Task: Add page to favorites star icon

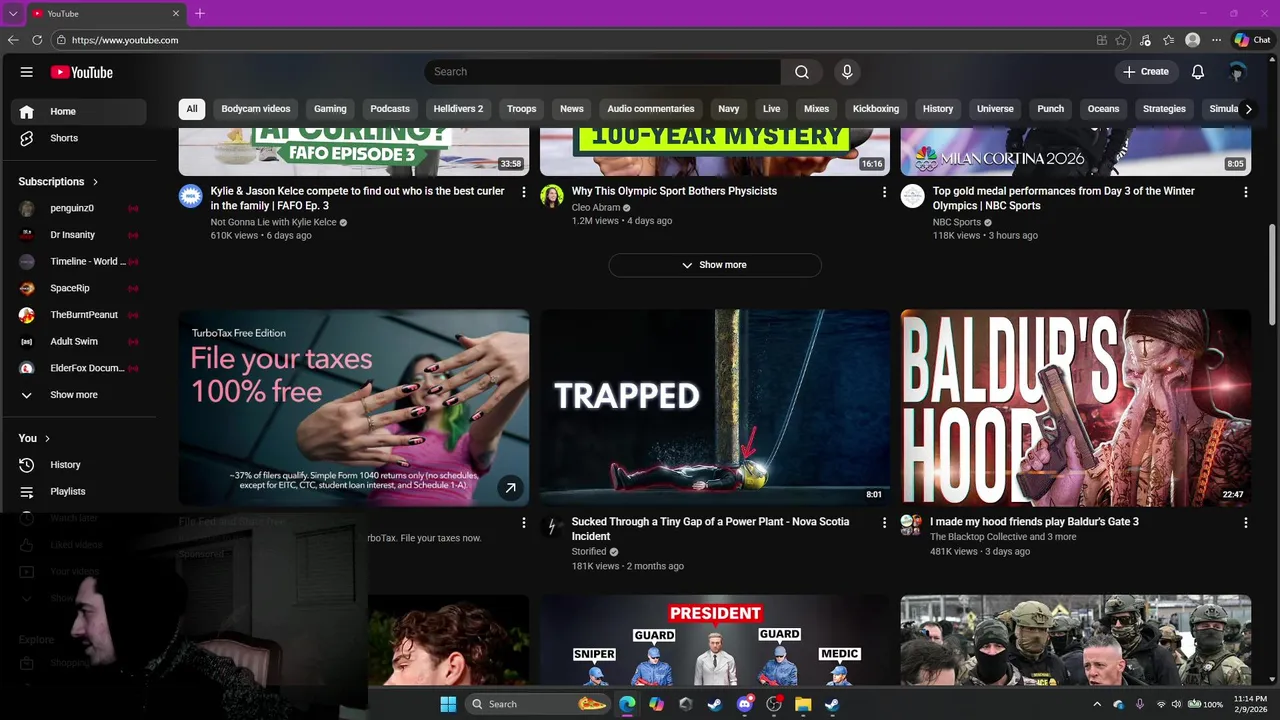Action: (1121, 40)
